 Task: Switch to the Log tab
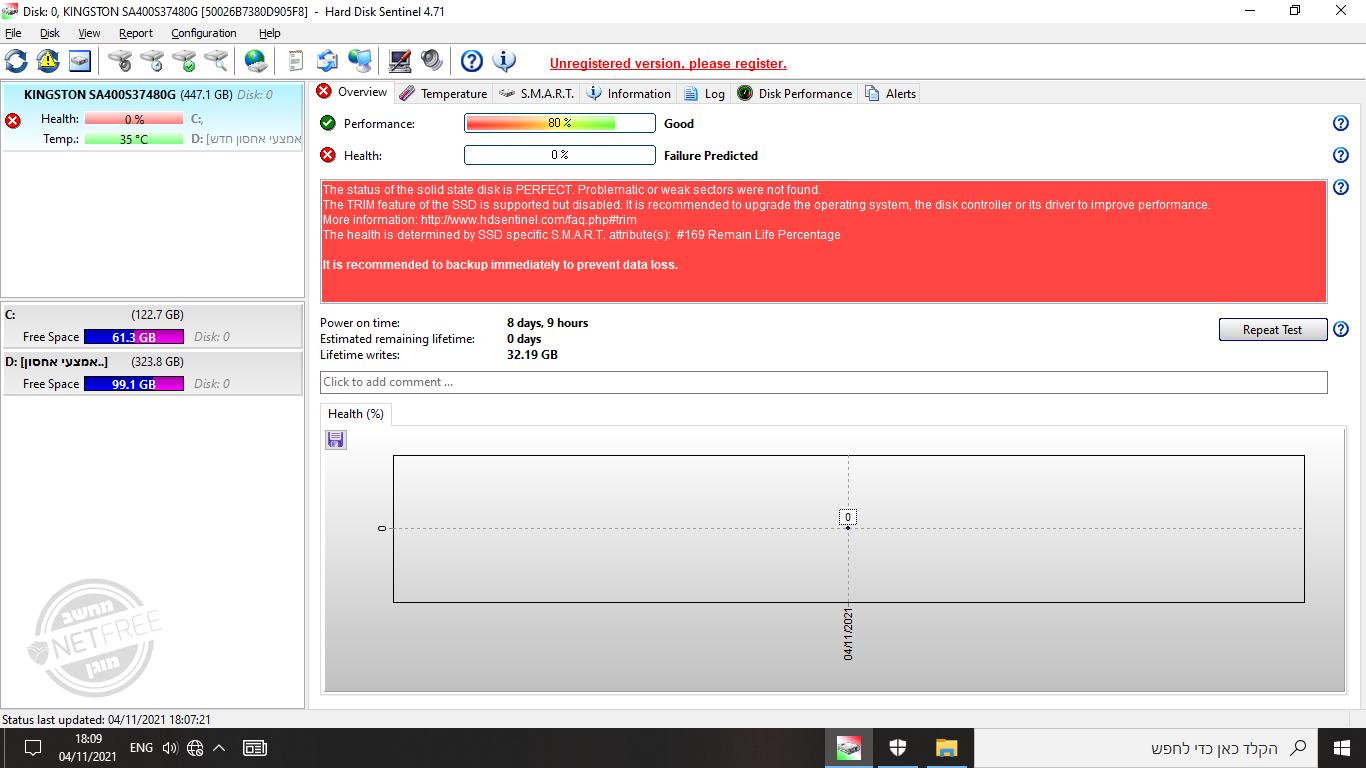704,93
